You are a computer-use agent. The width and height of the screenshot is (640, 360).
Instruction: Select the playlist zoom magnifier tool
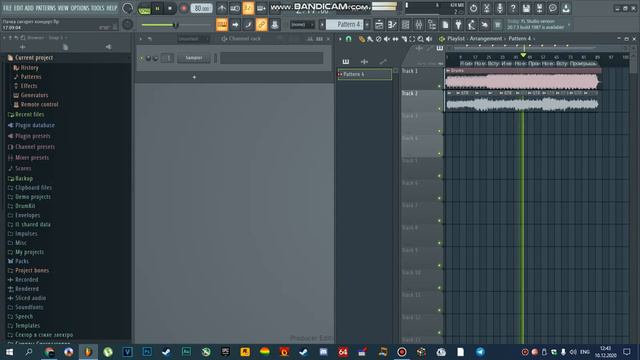pyautogui.click(x=420, y=39)
